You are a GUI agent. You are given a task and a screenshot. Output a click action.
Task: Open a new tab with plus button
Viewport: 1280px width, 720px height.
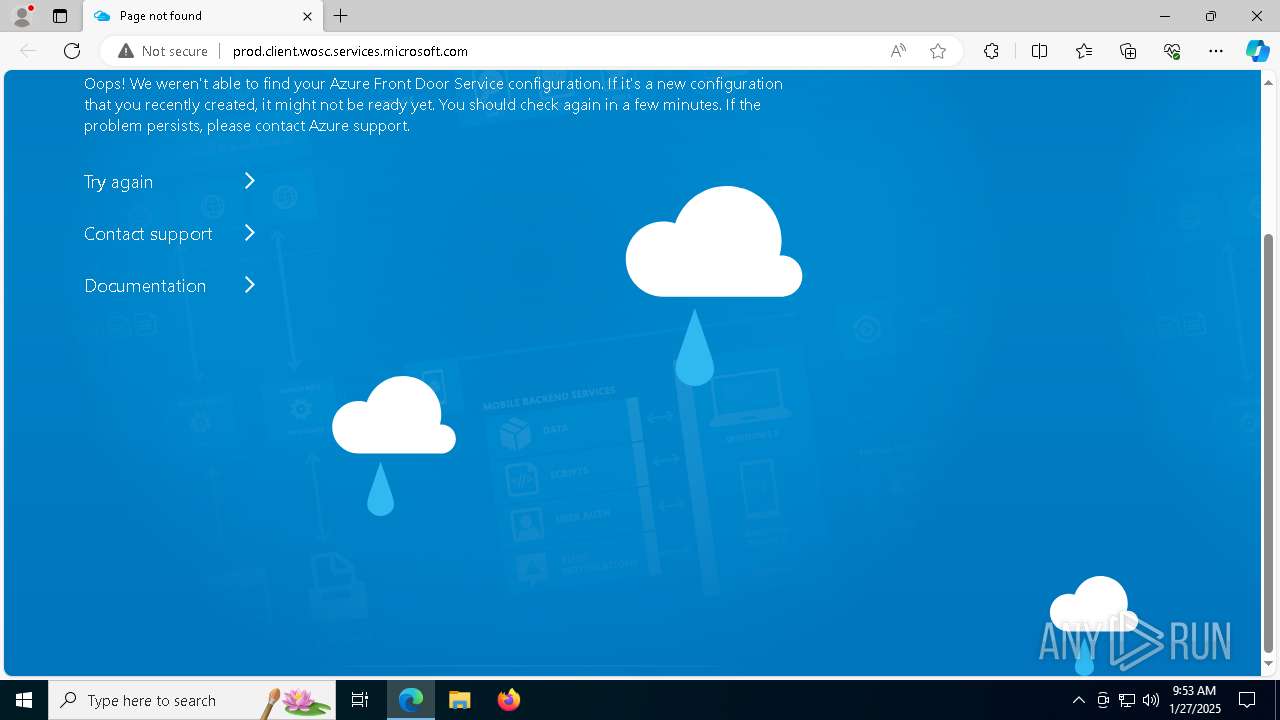click(341, 16)
